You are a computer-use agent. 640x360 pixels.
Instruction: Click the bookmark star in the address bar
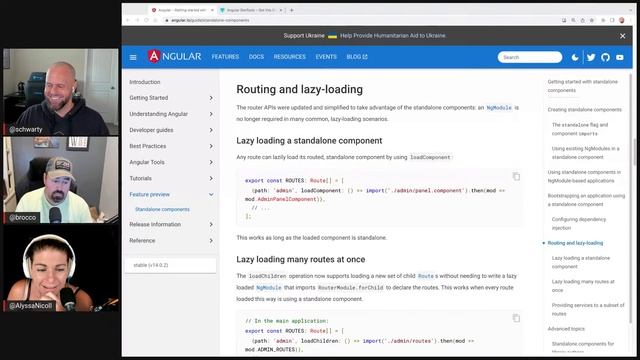(x=591, y=20)
